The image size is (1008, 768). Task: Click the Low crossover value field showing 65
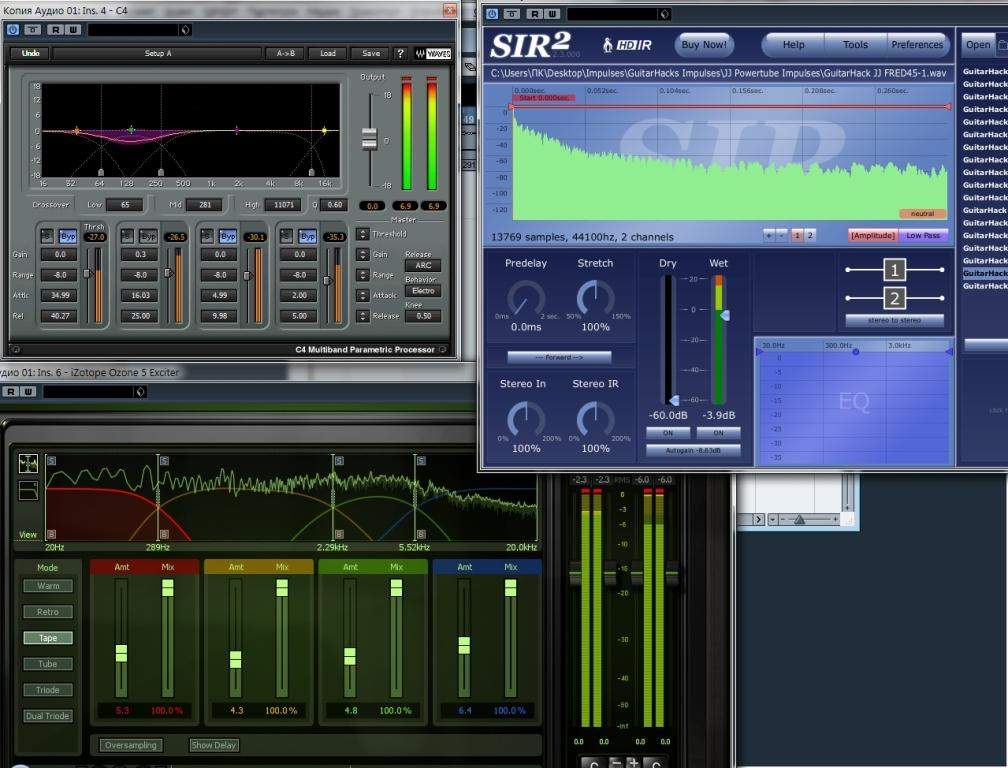tap(123, 205)
